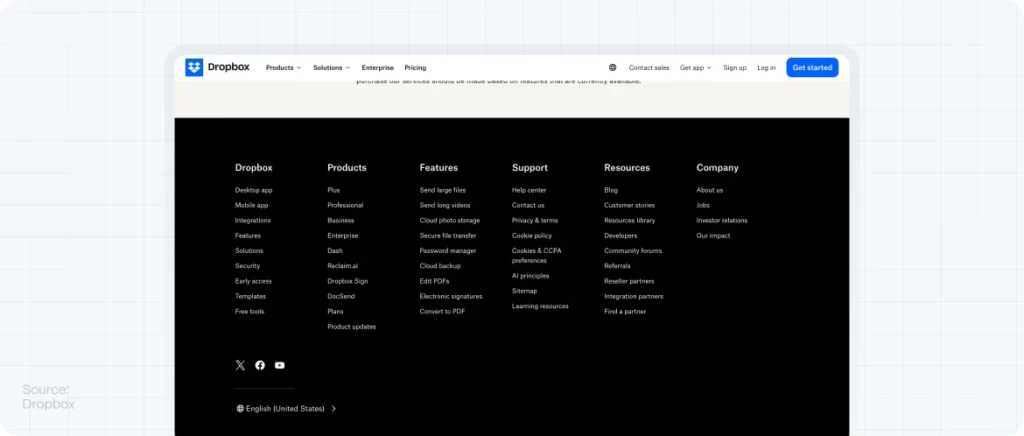Expand the Solutions dropdown menu
Viewport: 1024px width, 436px height.
pos(331,68)
